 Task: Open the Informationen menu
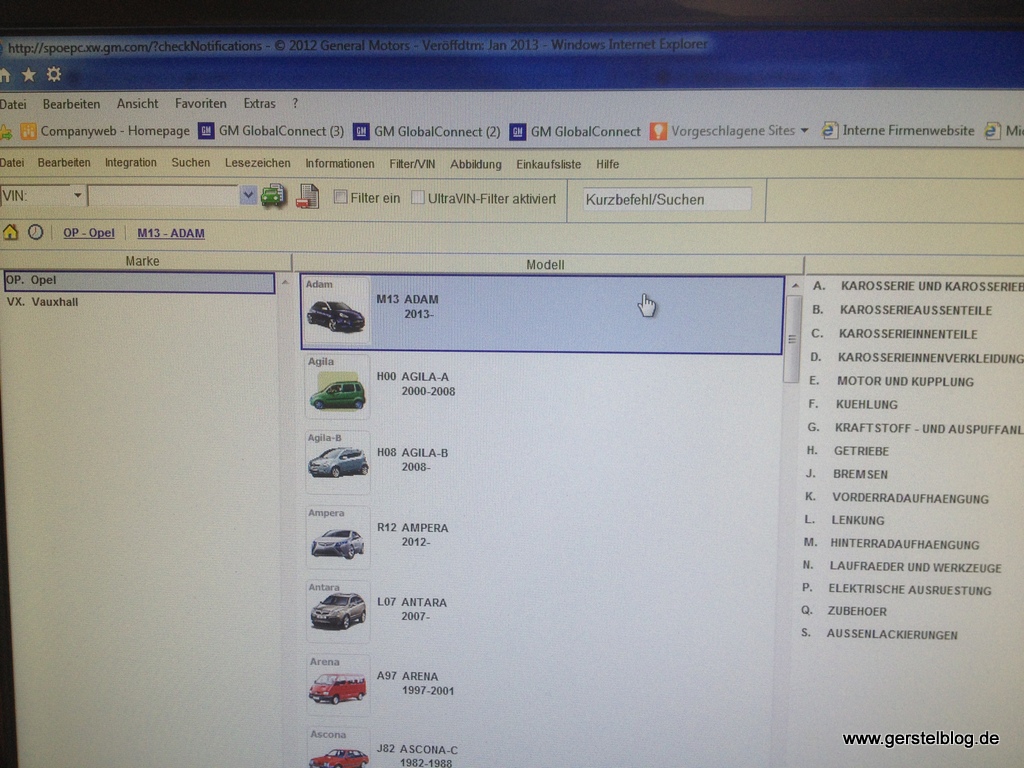(x=340, y=164)
